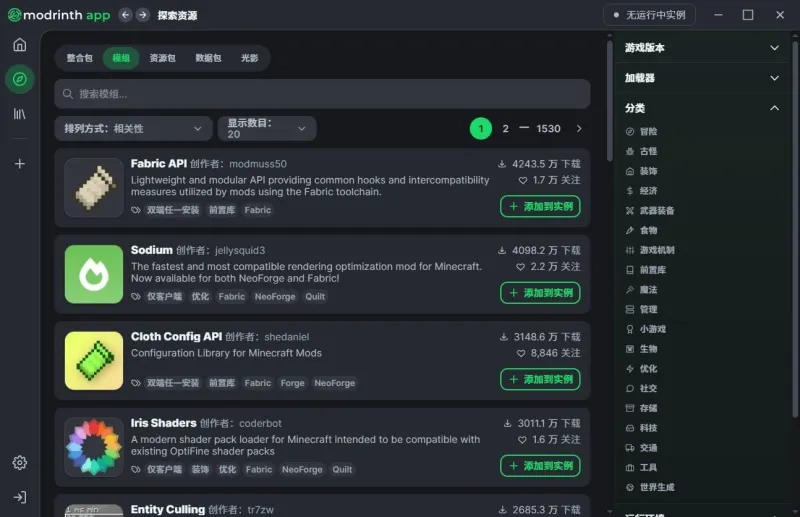Select the 经济 category filter
Image resolution: width=800 pixels, height=517 pixels.
[x=642, y=191]
